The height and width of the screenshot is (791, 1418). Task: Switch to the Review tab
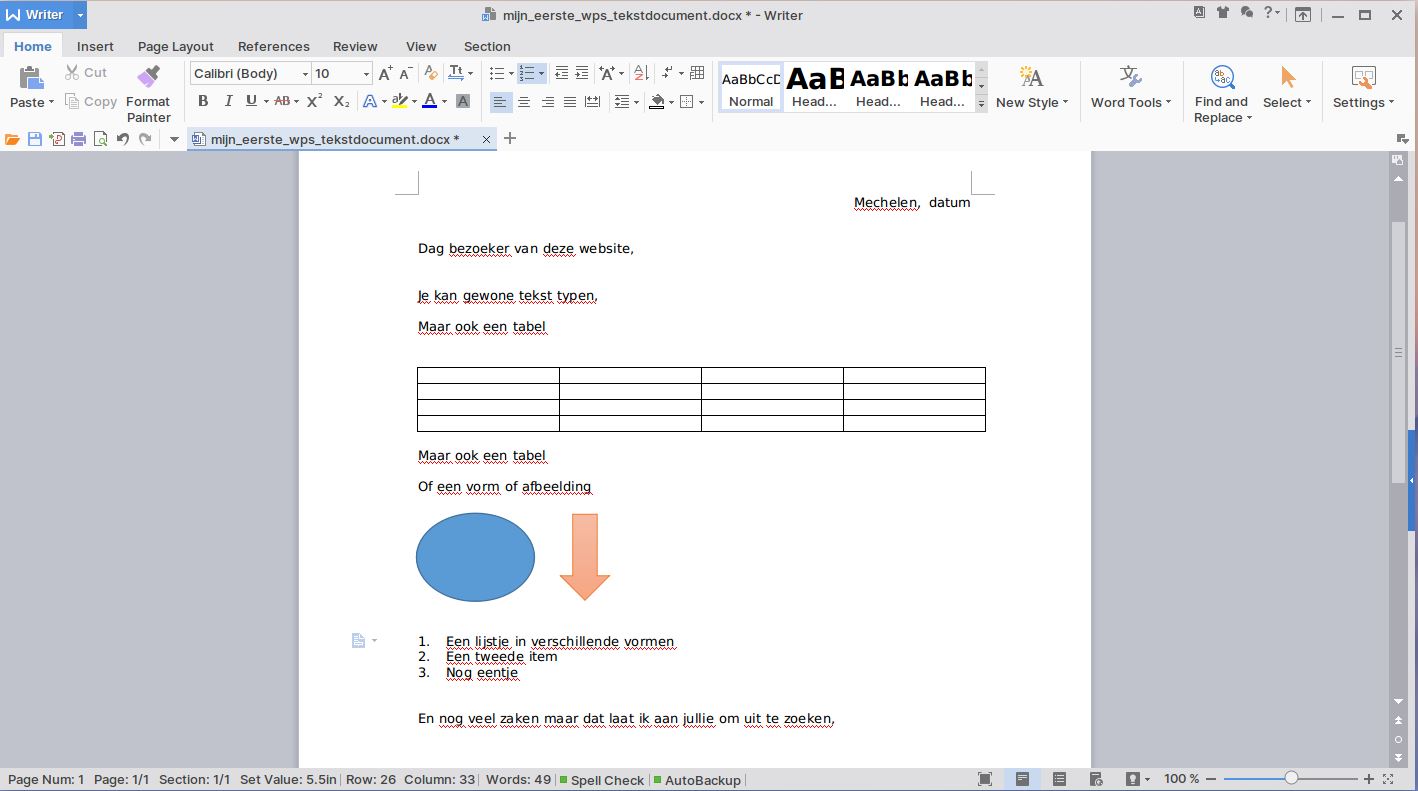click(355, 46)
